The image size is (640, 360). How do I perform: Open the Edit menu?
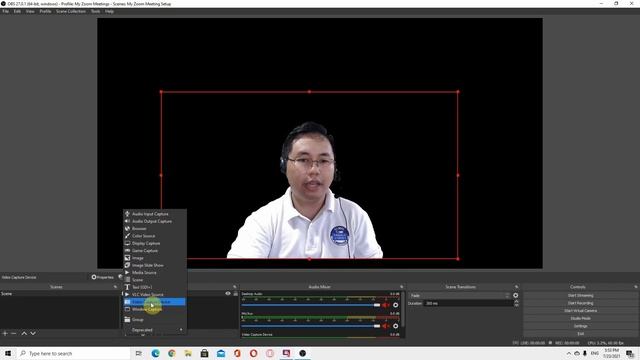point(17,11)
